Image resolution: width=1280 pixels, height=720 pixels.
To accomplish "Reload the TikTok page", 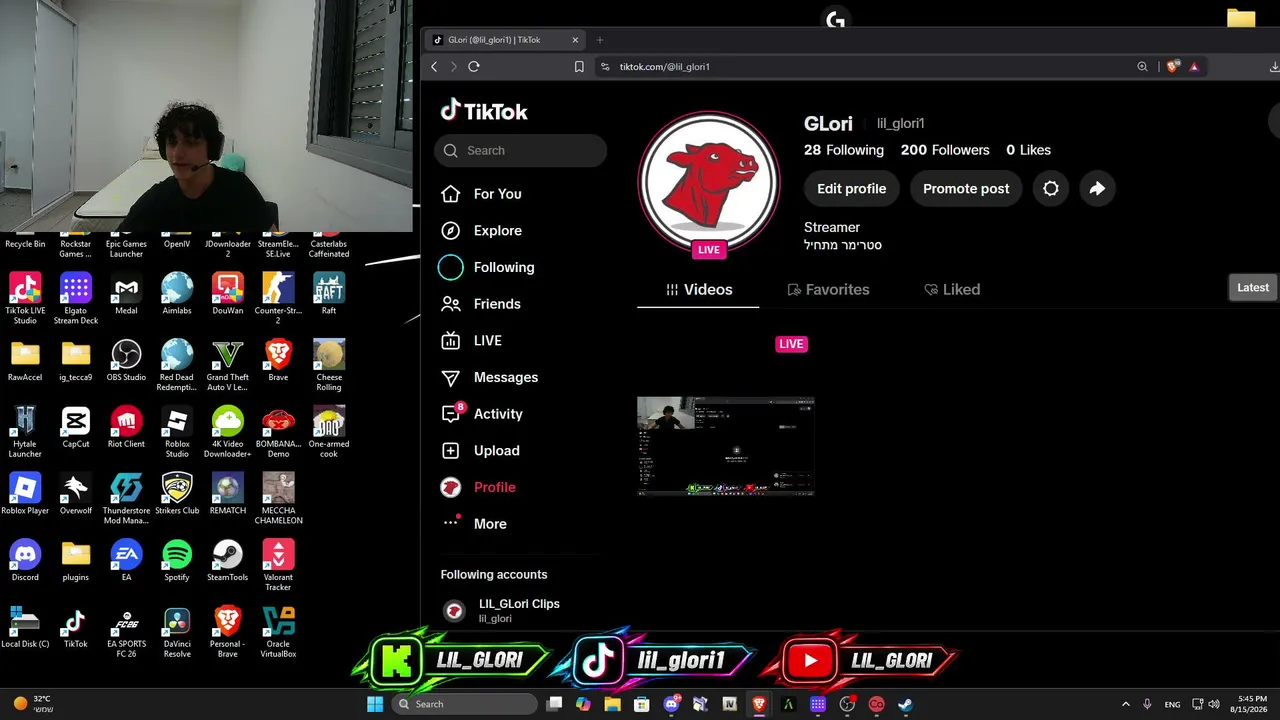I will click(x=474, y=67).
